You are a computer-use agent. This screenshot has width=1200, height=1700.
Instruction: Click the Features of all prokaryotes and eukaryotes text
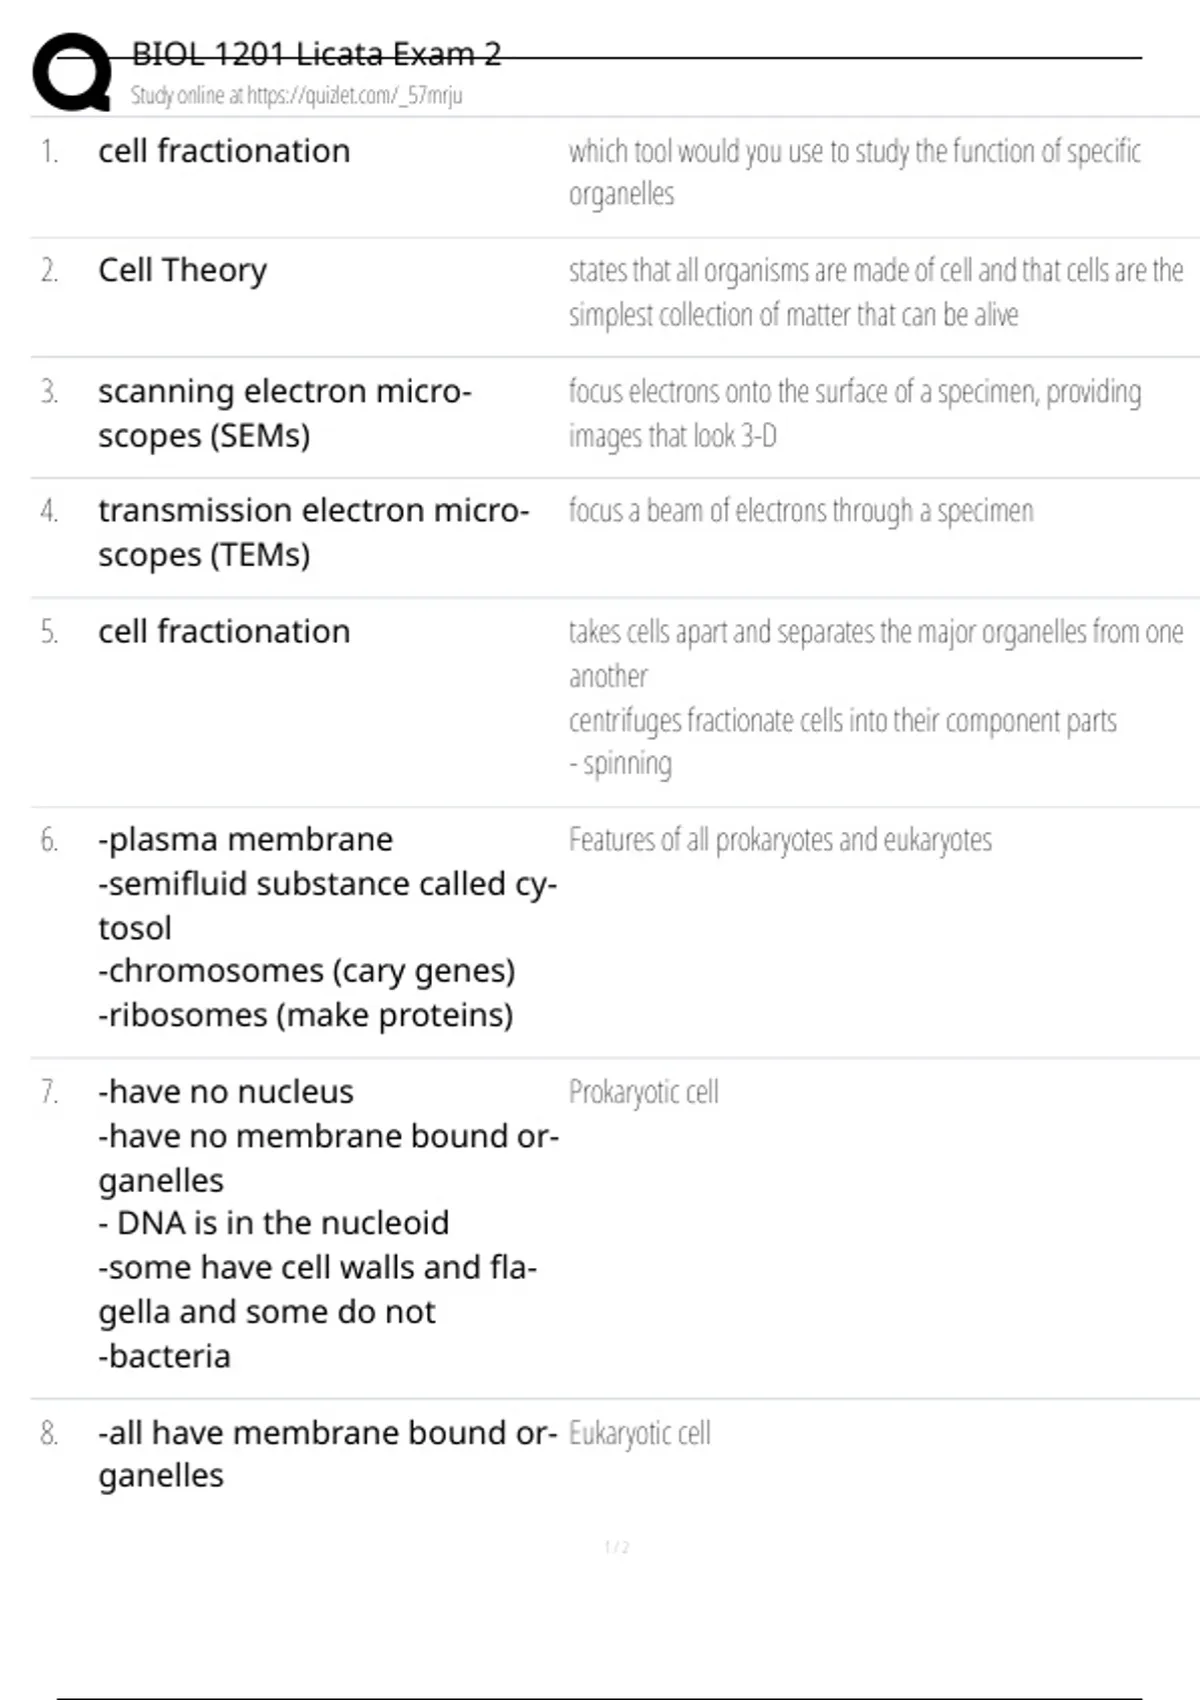coord(780,840)
